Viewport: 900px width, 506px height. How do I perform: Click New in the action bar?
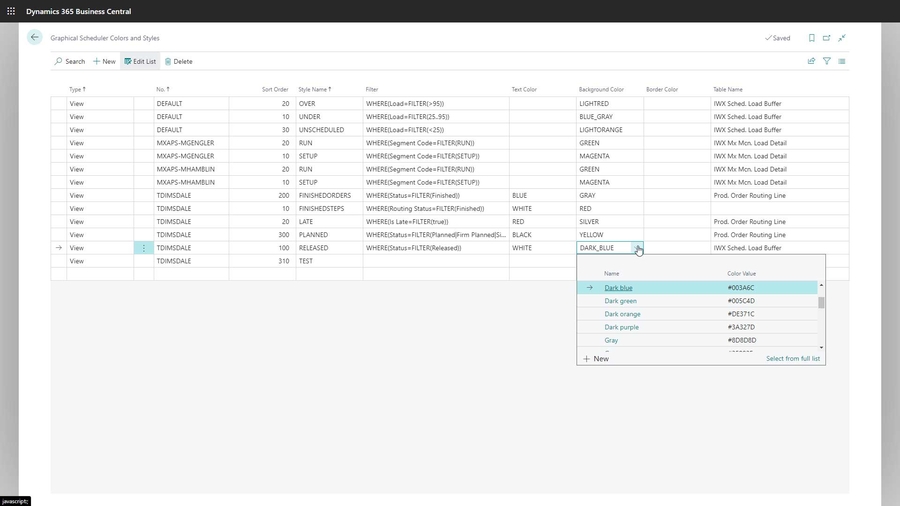[x=104, y=61]
